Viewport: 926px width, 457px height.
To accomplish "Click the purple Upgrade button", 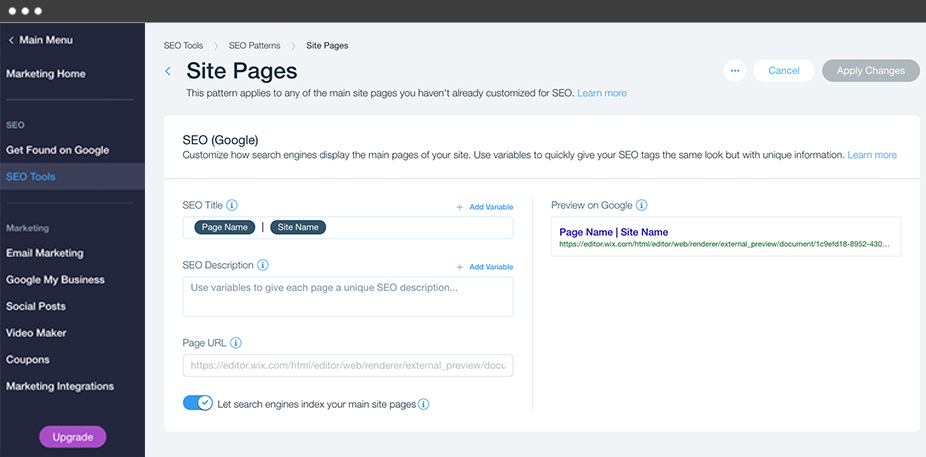I will (73, 438).
